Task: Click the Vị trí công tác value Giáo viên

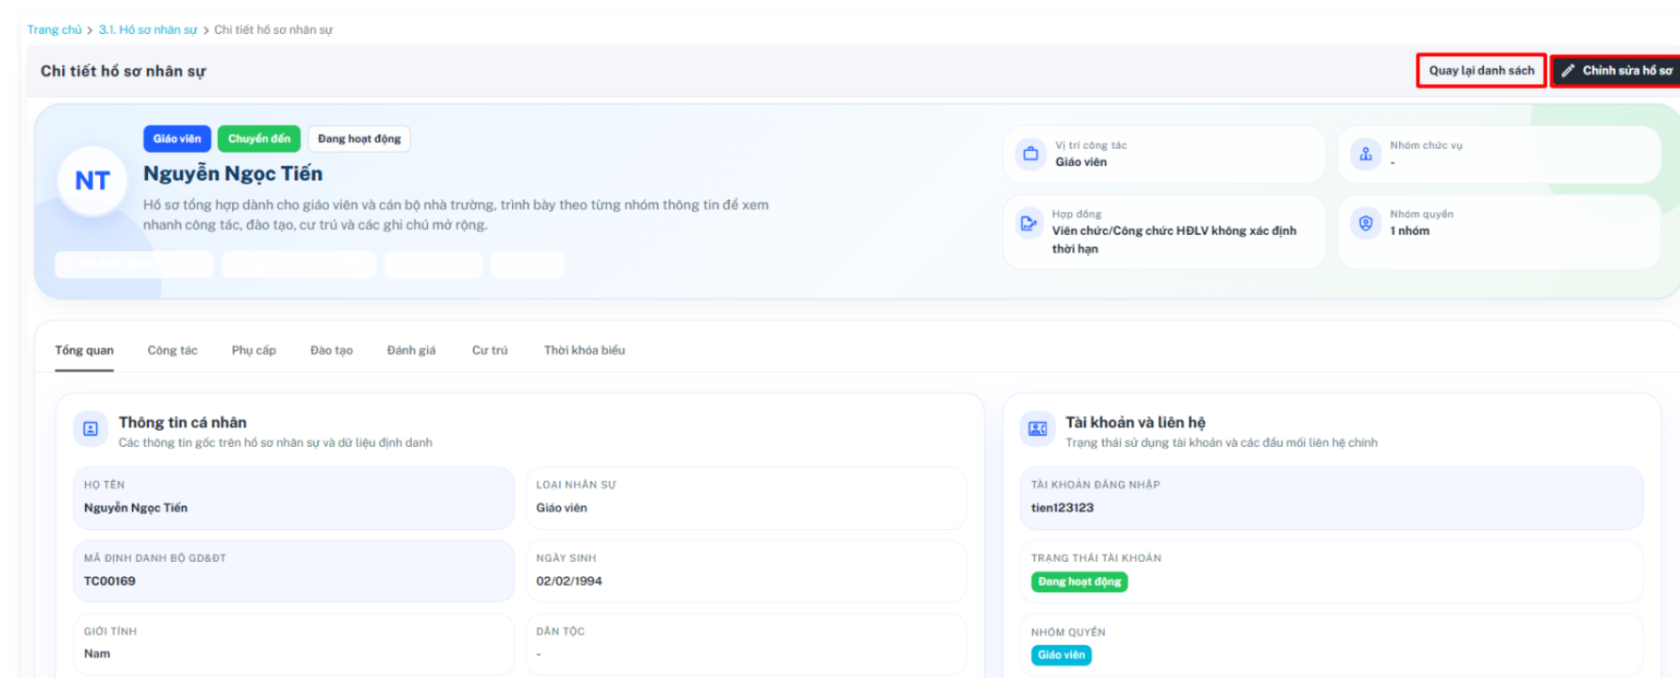Action: pos(1081,162)
